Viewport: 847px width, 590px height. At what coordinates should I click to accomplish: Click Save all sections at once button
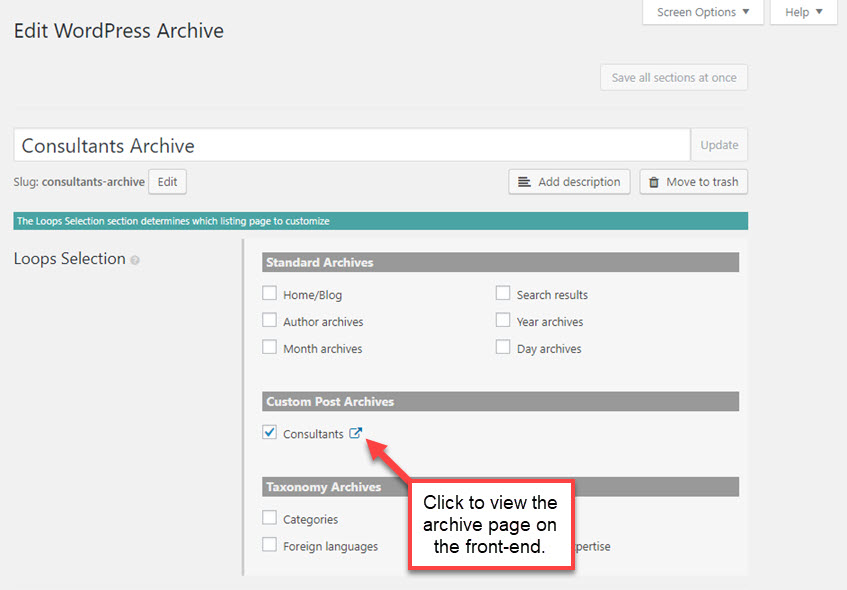pos(674,78)
